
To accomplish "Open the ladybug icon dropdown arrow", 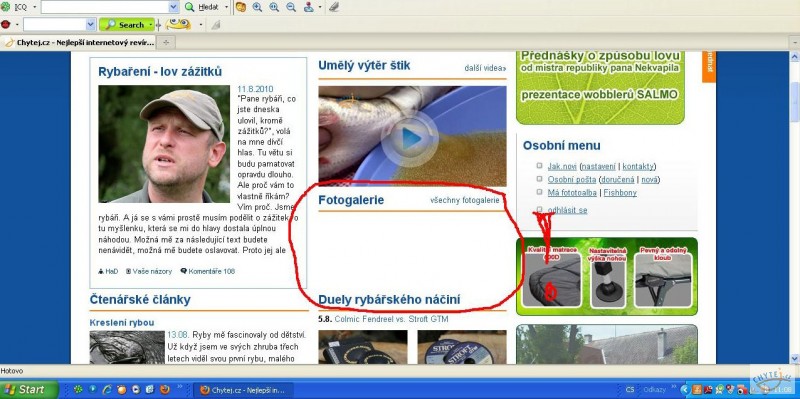I will (x=17, y=24).
